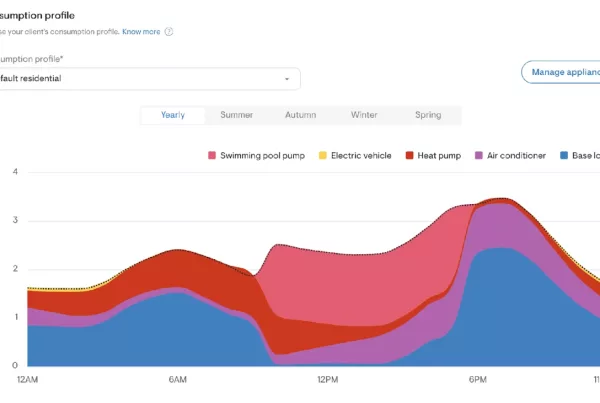
Task: Click the Swimming pool pump legend swatch
Action: point(212,156)
